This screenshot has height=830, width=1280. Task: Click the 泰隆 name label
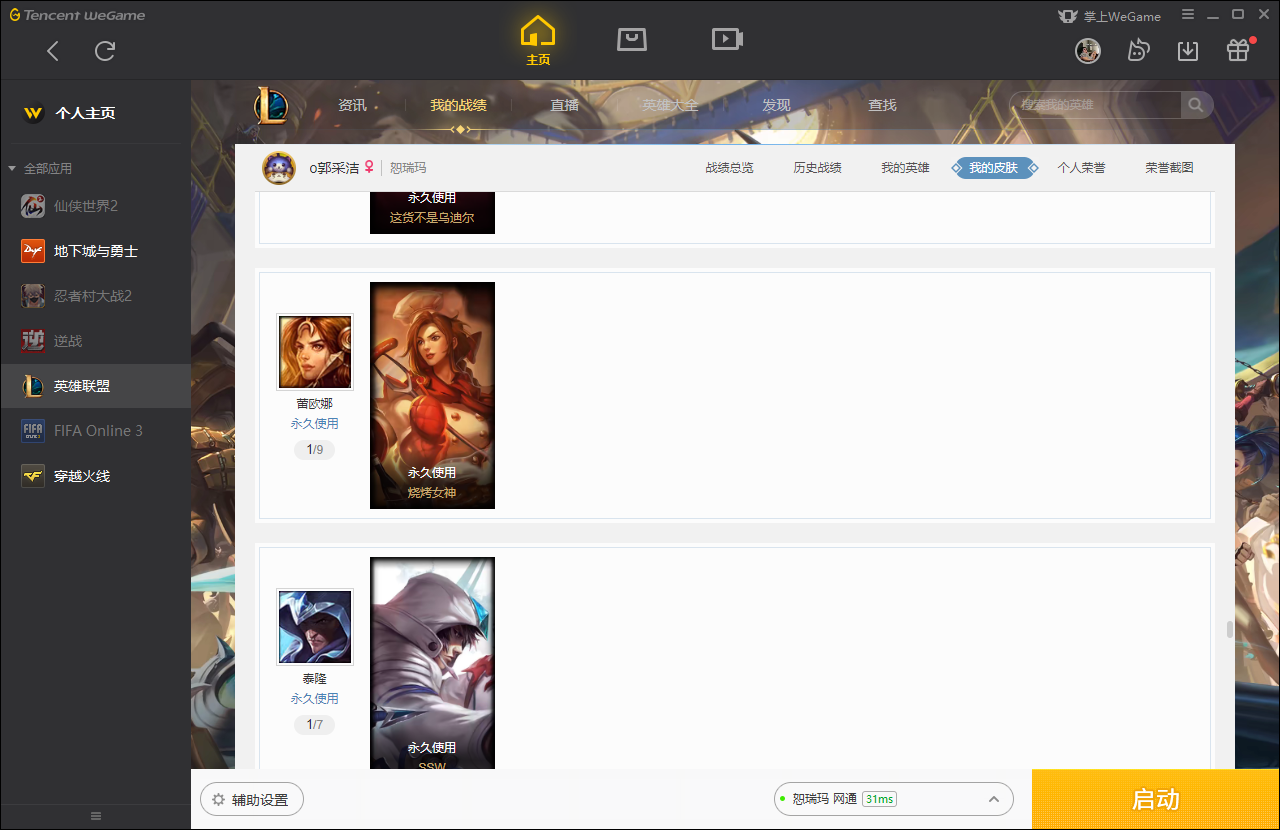(x=314, y=679)
